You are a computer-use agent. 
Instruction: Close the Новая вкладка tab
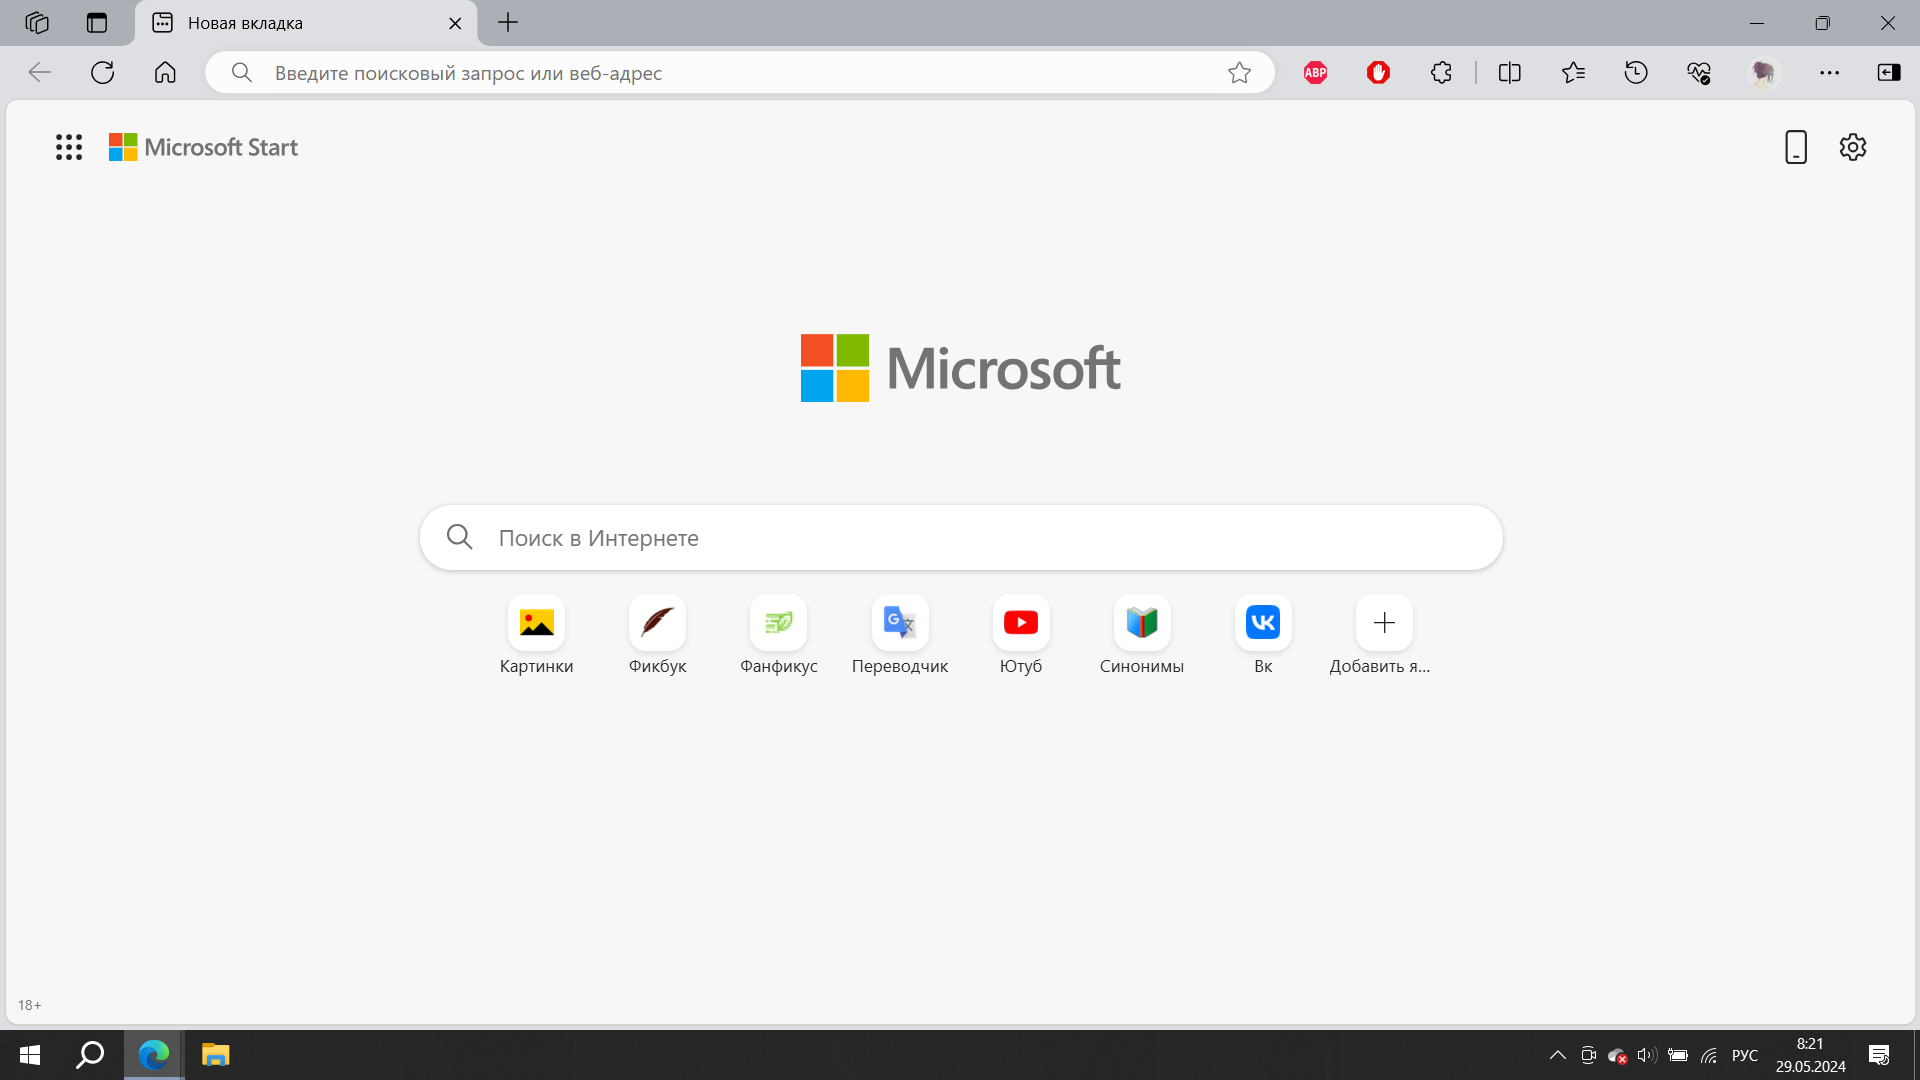point(455,23)
